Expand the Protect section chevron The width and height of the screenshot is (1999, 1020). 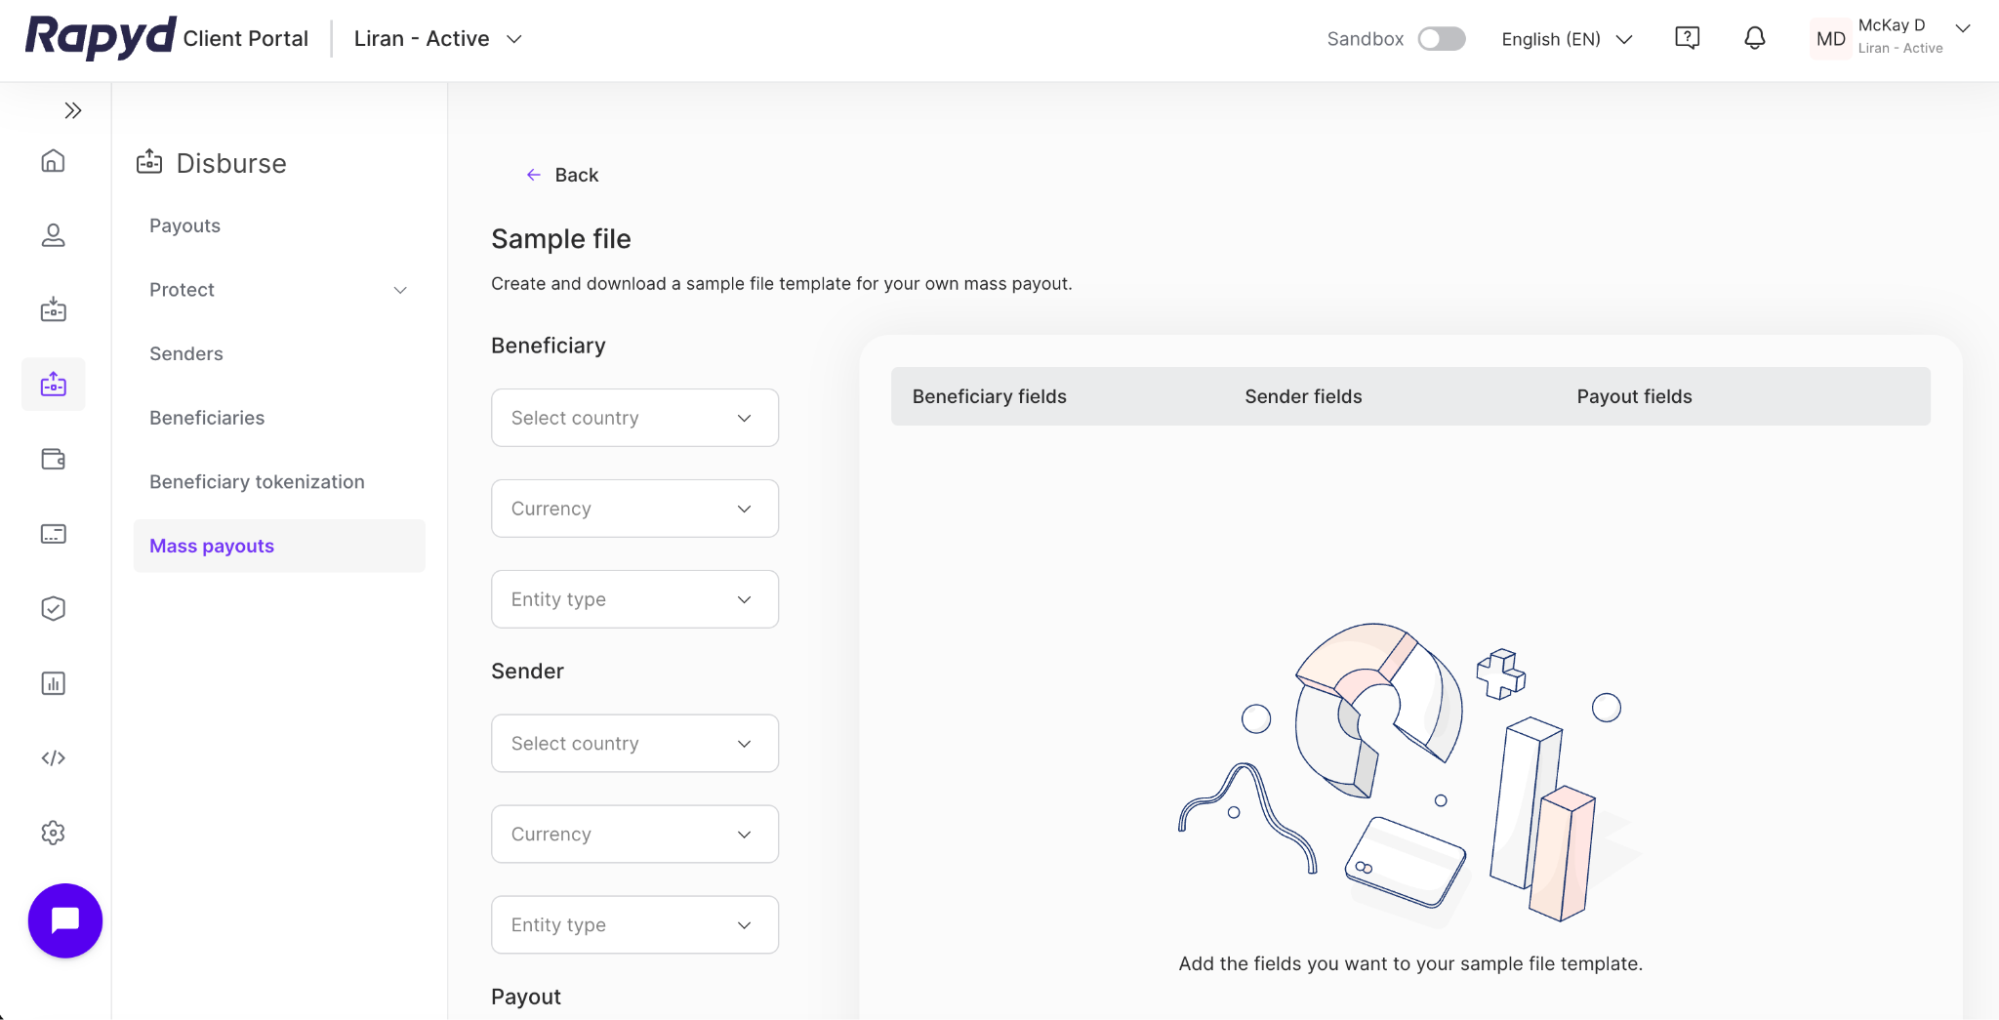[x=400, y=290]
